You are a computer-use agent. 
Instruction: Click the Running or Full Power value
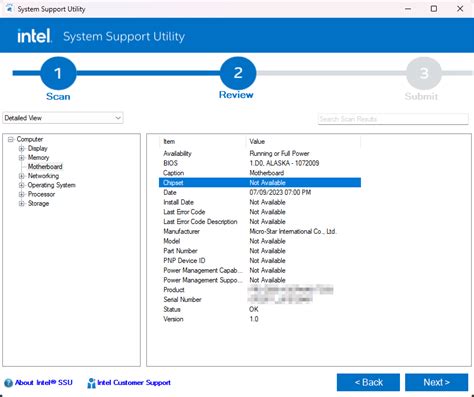(x=279, y=154)
